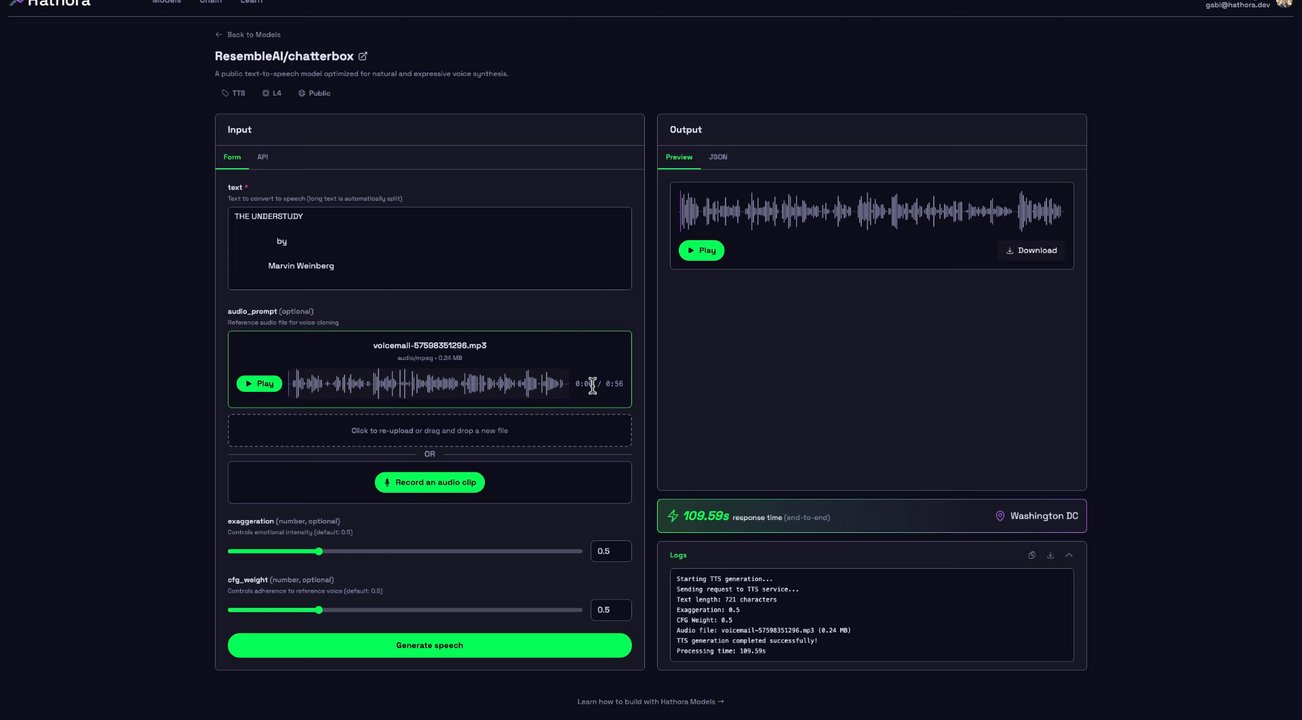This screenshot has width=1302, height=720.
Task: Open the JSON output tab
Action: 718,157
